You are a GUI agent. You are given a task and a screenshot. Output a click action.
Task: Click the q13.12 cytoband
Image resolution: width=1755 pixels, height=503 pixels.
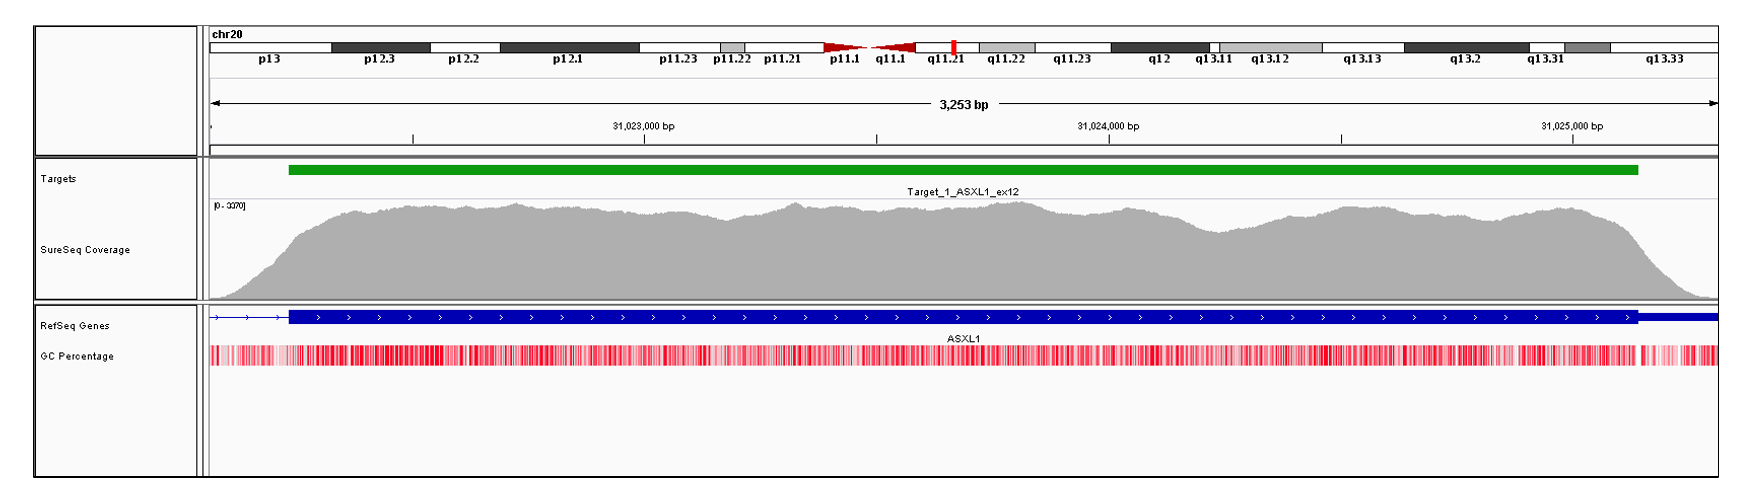1271,48
